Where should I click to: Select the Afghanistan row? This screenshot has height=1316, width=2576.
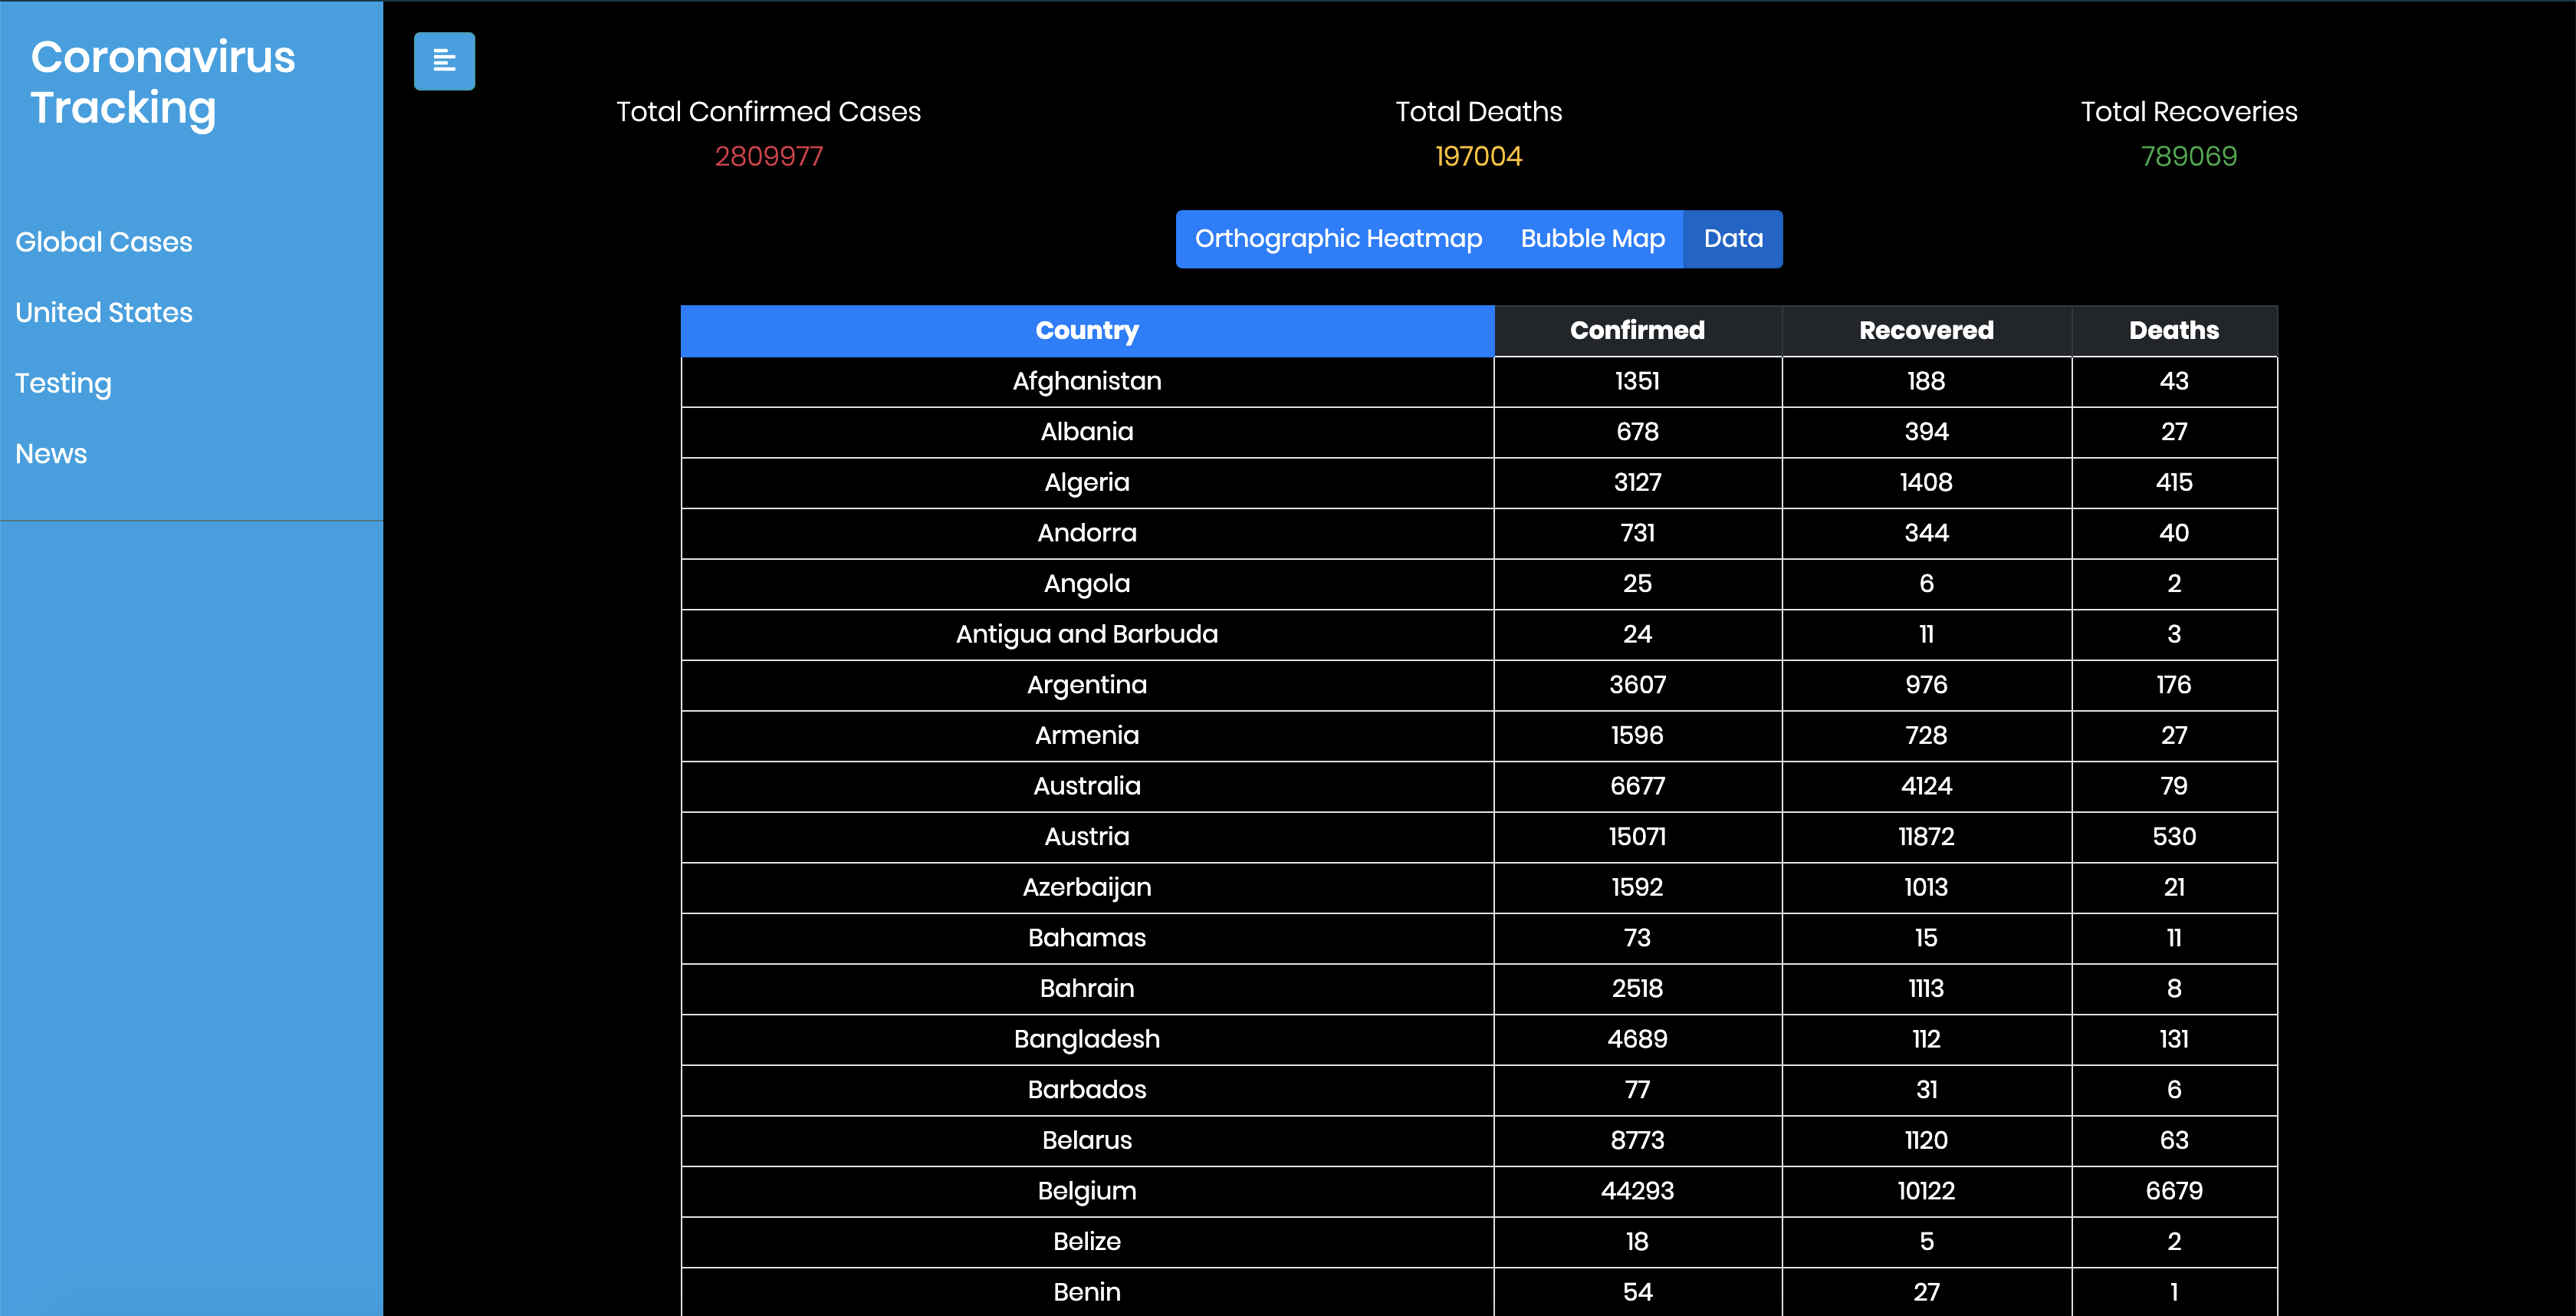pyautogui.click(x=1086, y=381)
